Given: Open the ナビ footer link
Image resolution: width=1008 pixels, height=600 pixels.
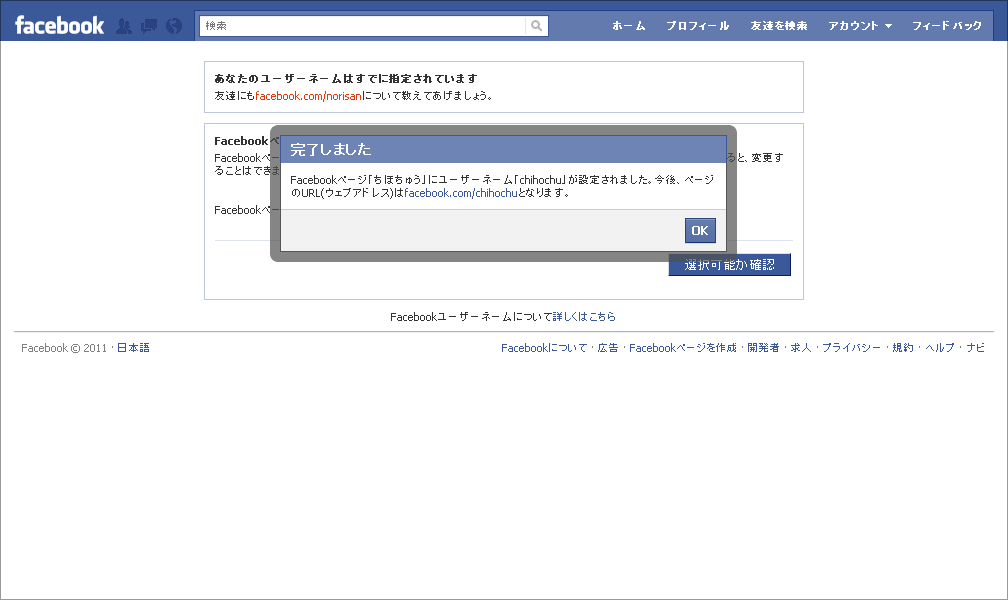Looking at the screenshot, I should click(975, 348).
